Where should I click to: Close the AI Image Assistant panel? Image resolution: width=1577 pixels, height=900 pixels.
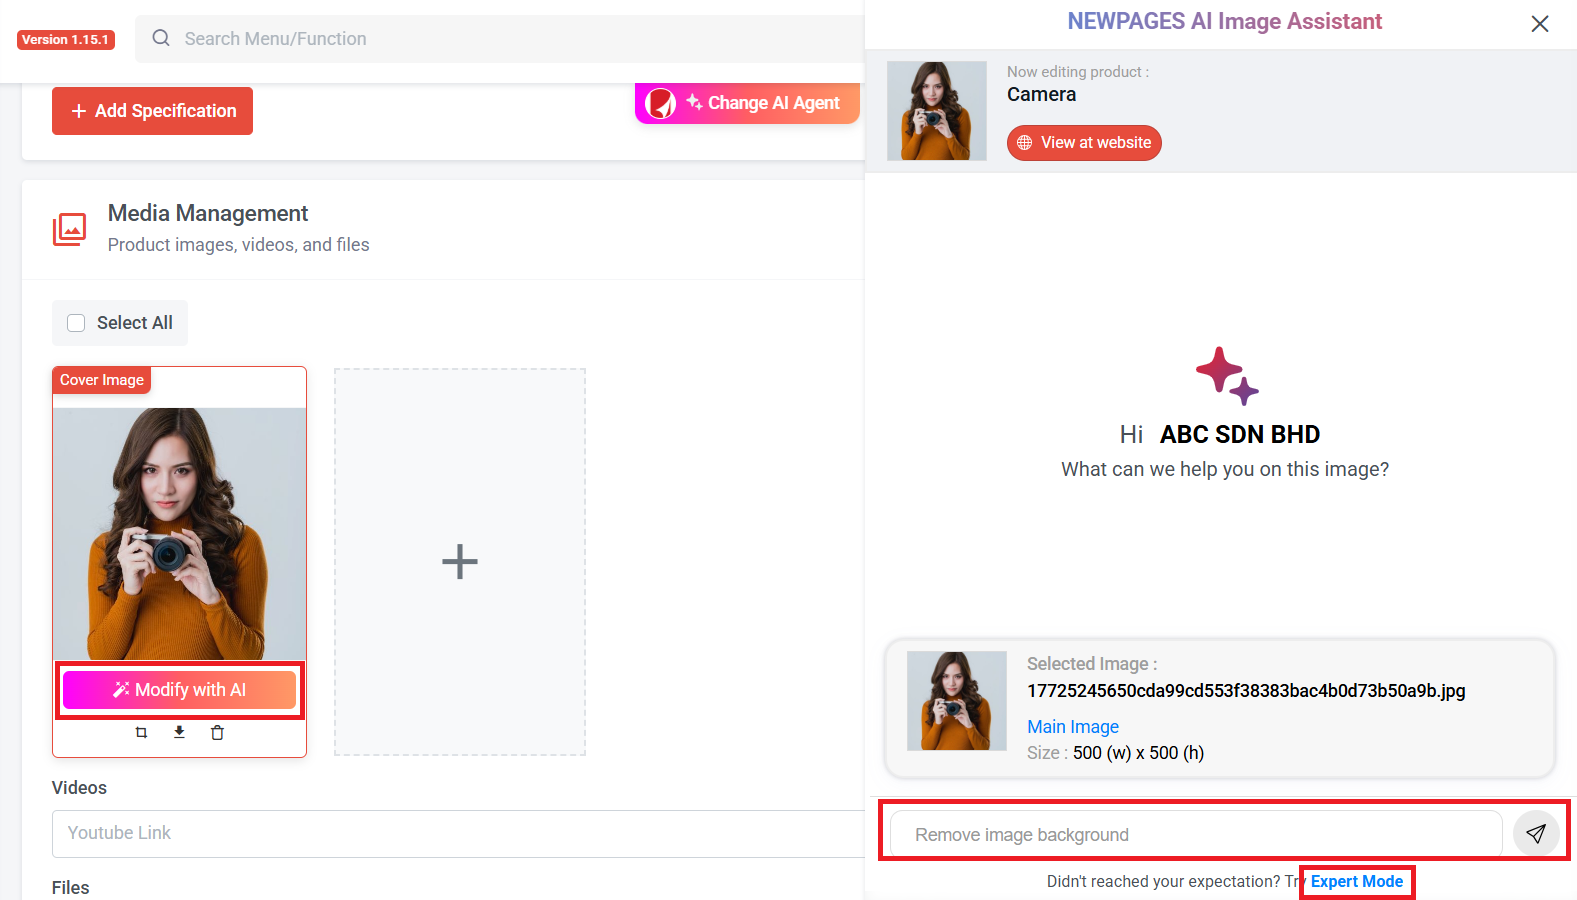point(1539,24)
